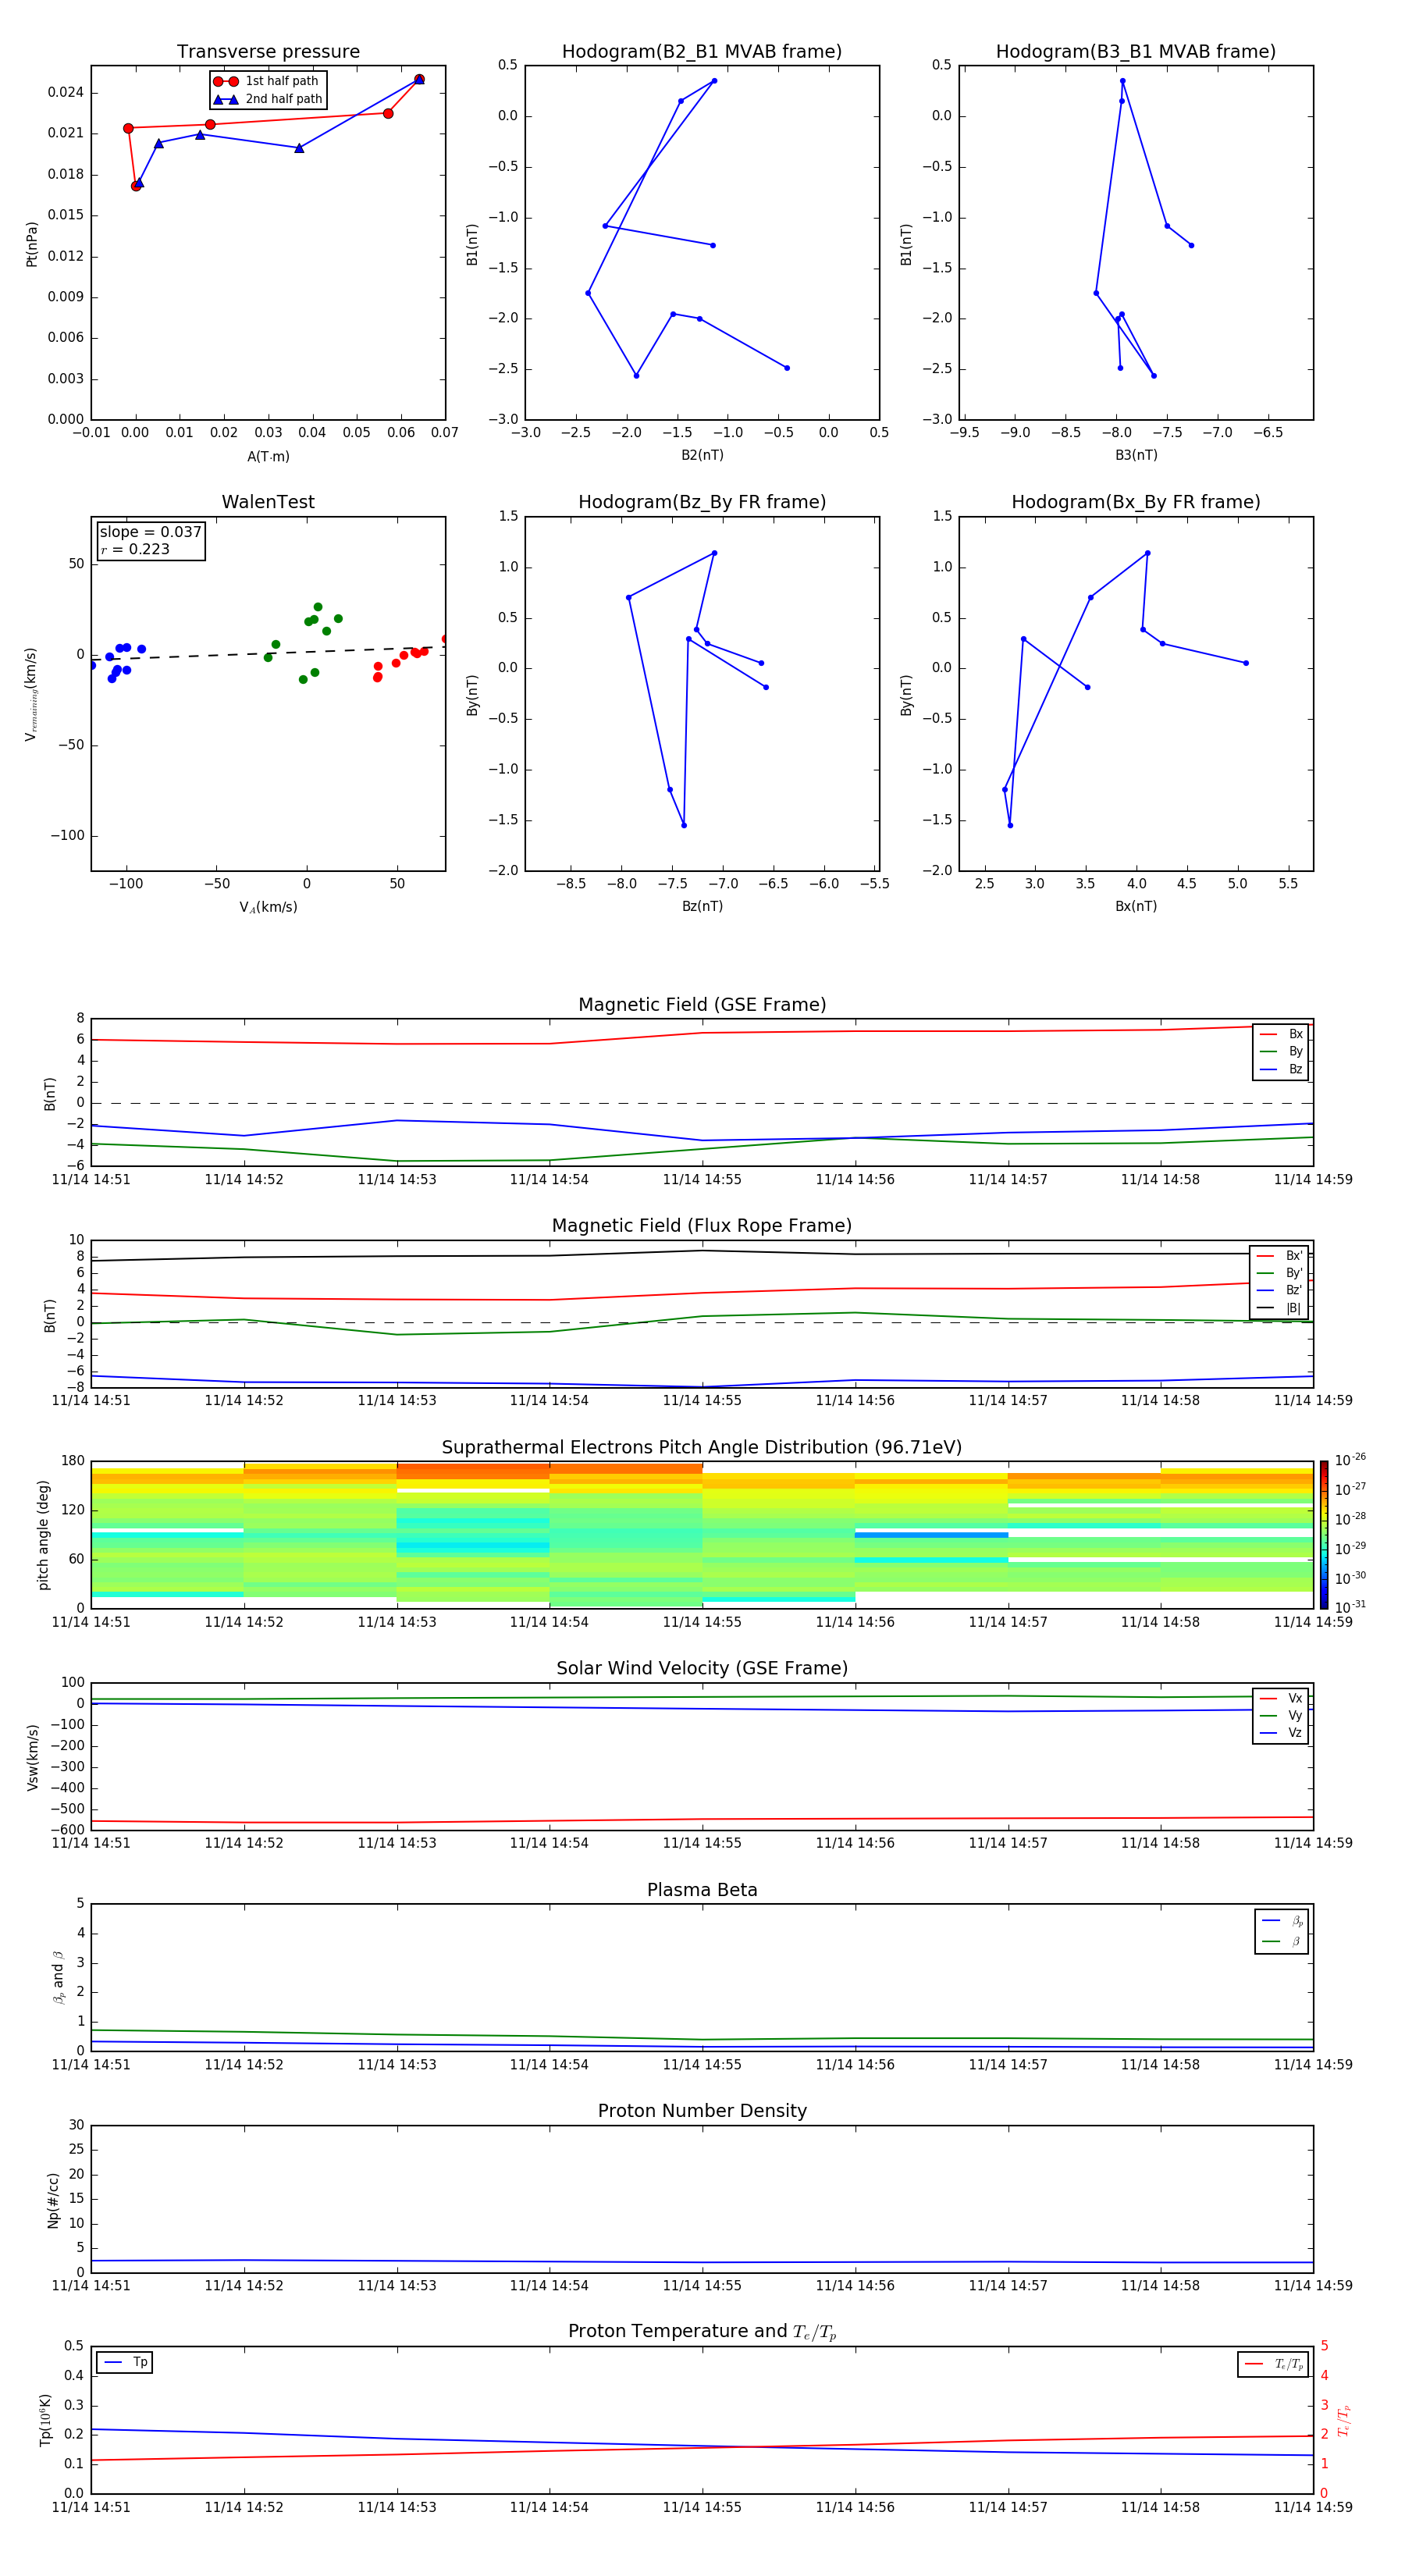Select the '1st half path' legend entry
Viewport: 1405px width, 2576px height.
(x=266, y=81)
